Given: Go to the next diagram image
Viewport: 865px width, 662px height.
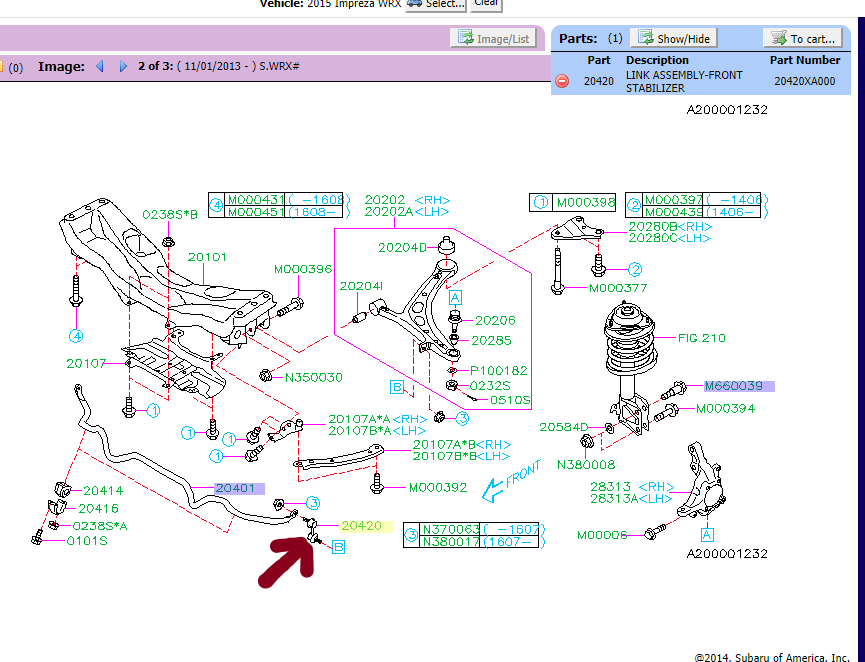Looking at the screenshot, I should pos(123,67).
